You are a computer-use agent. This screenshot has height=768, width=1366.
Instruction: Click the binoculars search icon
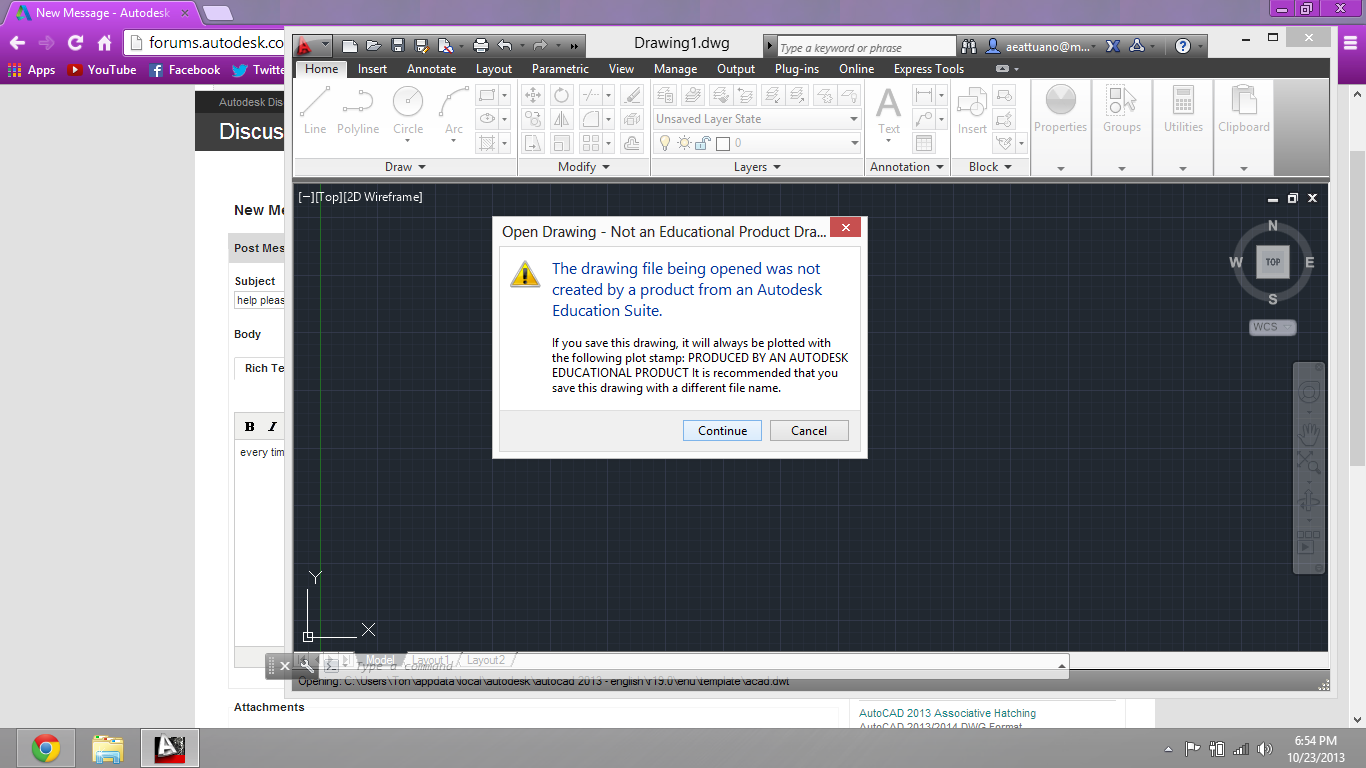969,46
